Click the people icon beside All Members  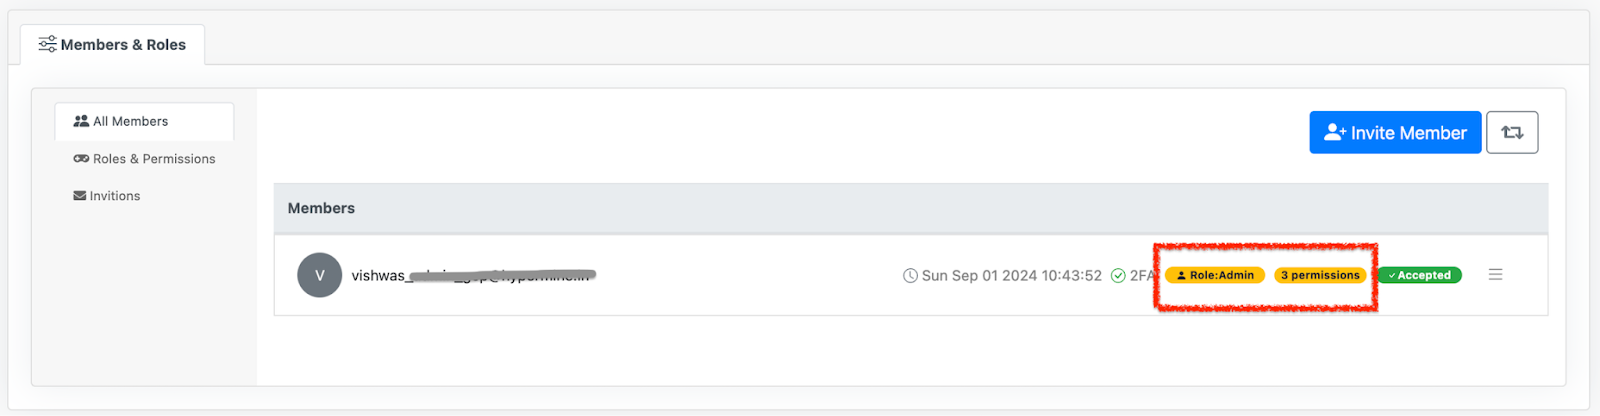[81, 121]
